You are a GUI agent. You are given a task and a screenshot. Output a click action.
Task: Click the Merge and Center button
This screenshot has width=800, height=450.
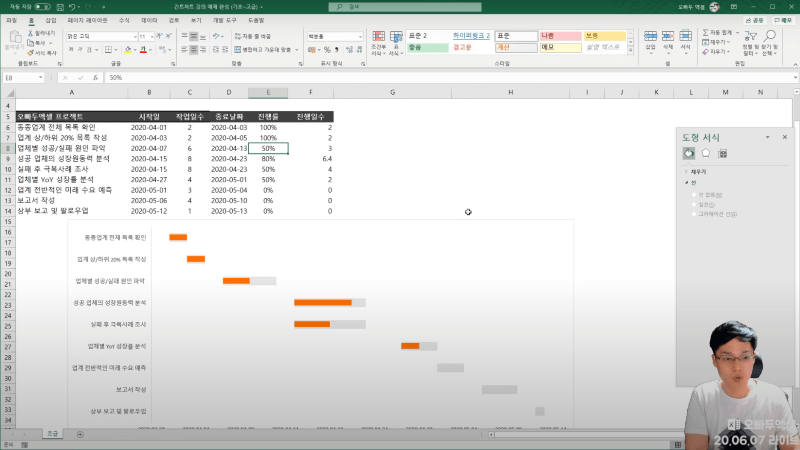click(268, 48)
